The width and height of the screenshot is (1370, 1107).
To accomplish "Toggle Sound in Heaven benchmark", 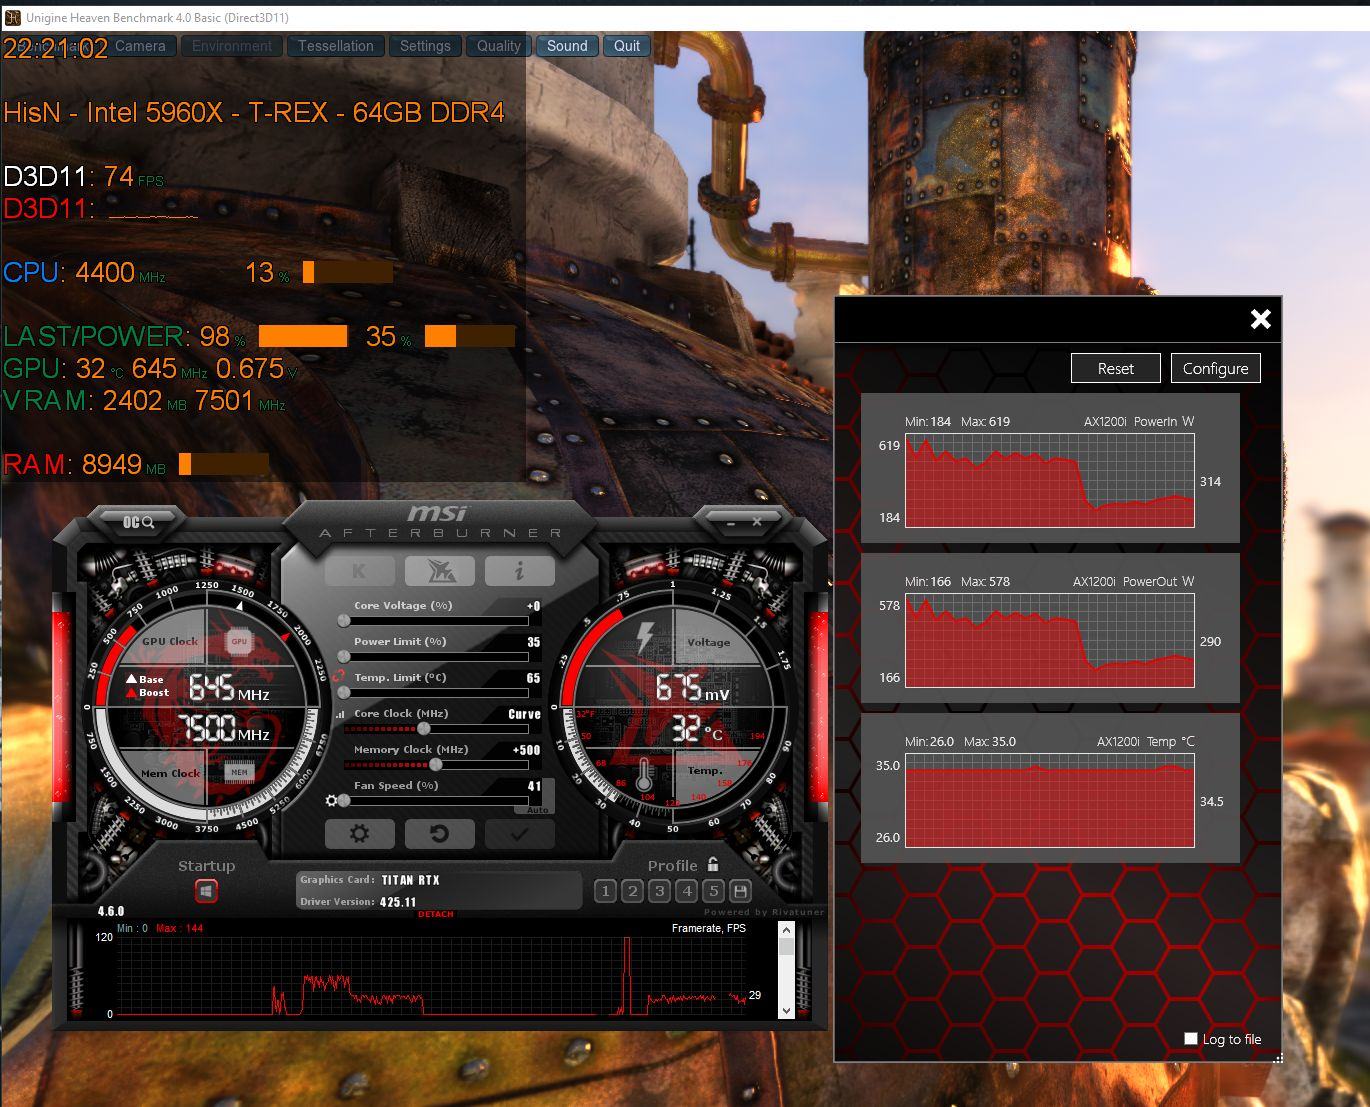I will tap(567, 46).
